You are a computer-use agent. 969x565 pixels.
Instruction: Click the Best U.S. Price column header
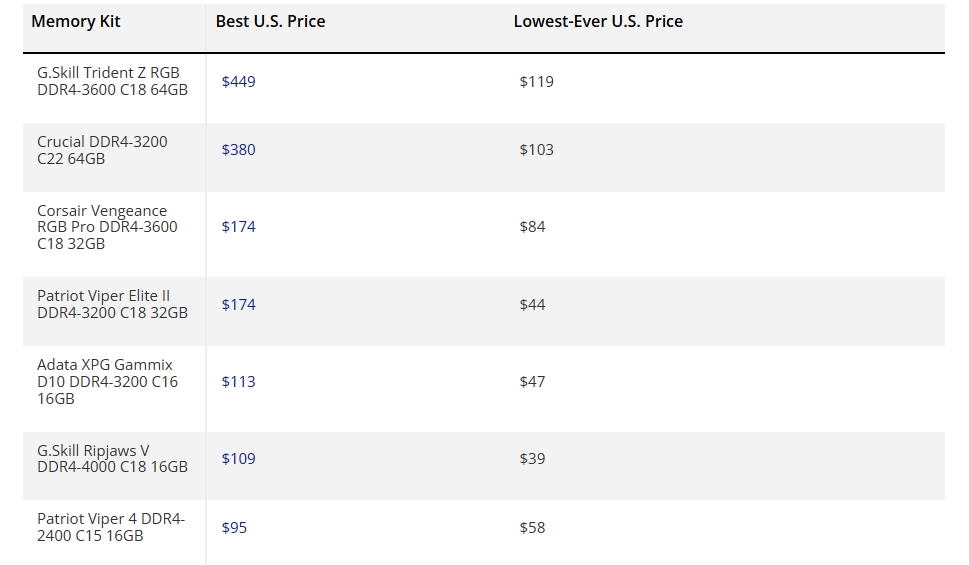[x=270, y=22]
